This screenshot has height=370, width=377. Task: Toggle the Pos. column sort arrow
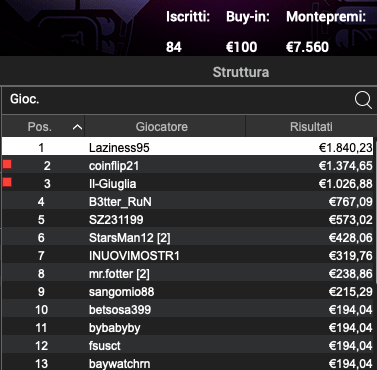click(77, 127)
